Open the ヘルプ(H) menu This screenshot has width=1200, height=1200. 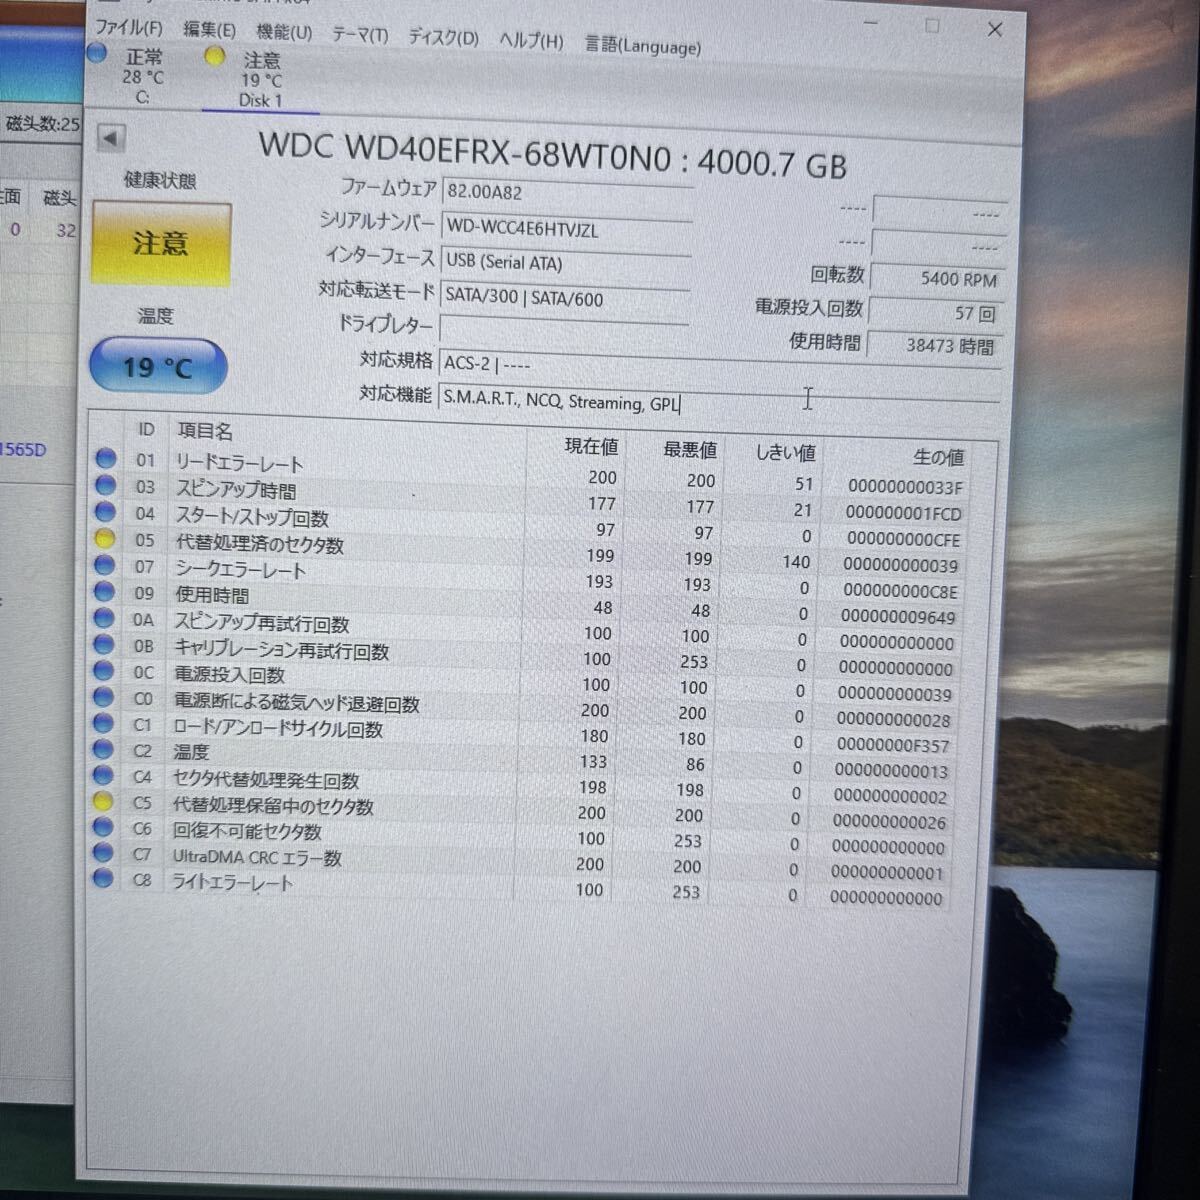pos(530,41)
